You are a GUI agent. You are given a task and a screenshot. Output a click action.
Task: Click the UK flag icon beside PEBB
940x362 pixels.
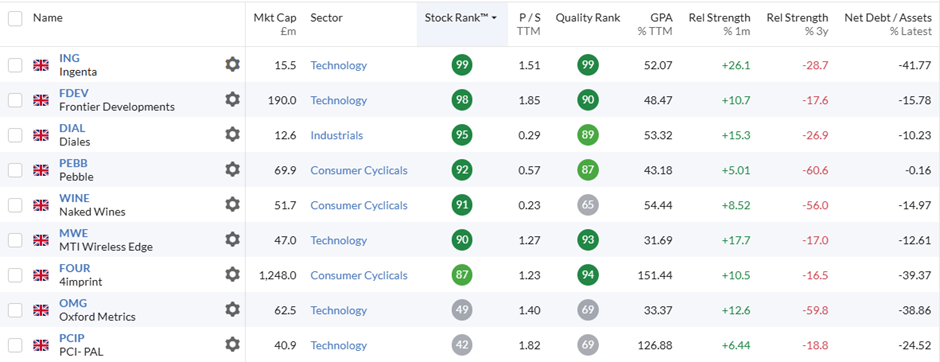41,170
